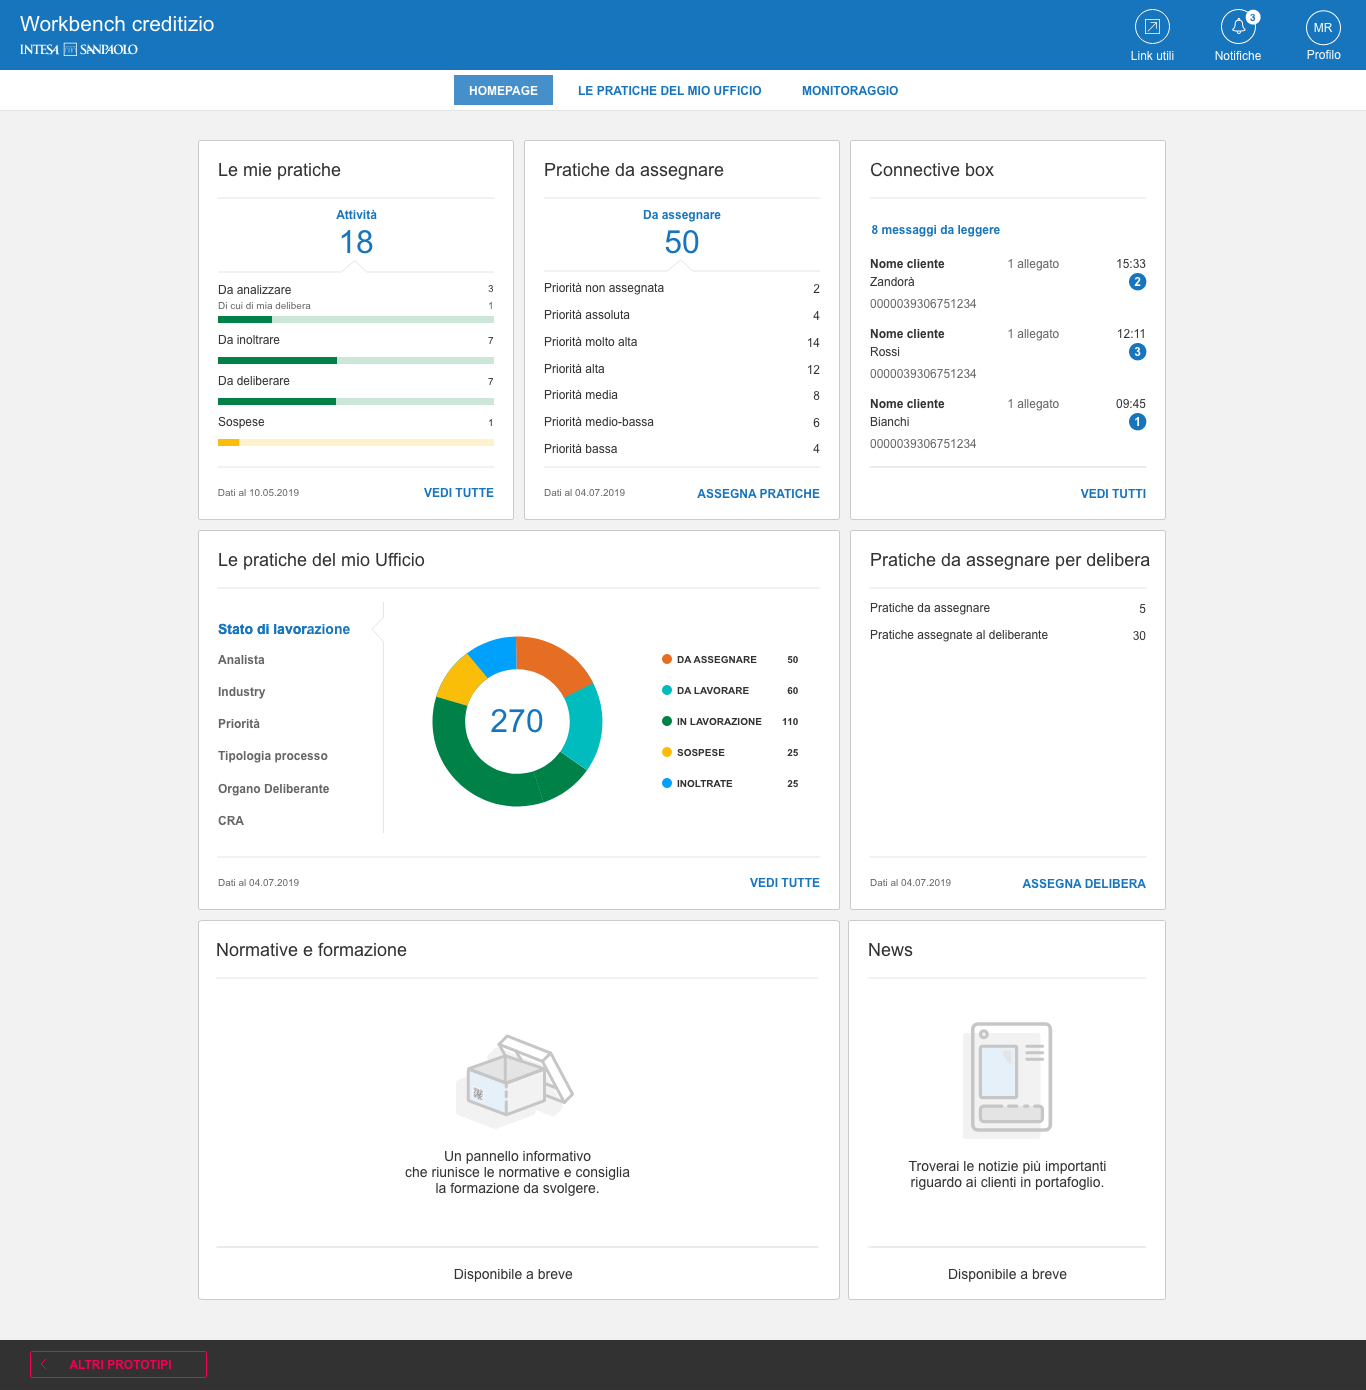Viewport: 1366px width, 1390px height.
Task: Click In Lavorazione legend label
Action: tap(719, 721)
